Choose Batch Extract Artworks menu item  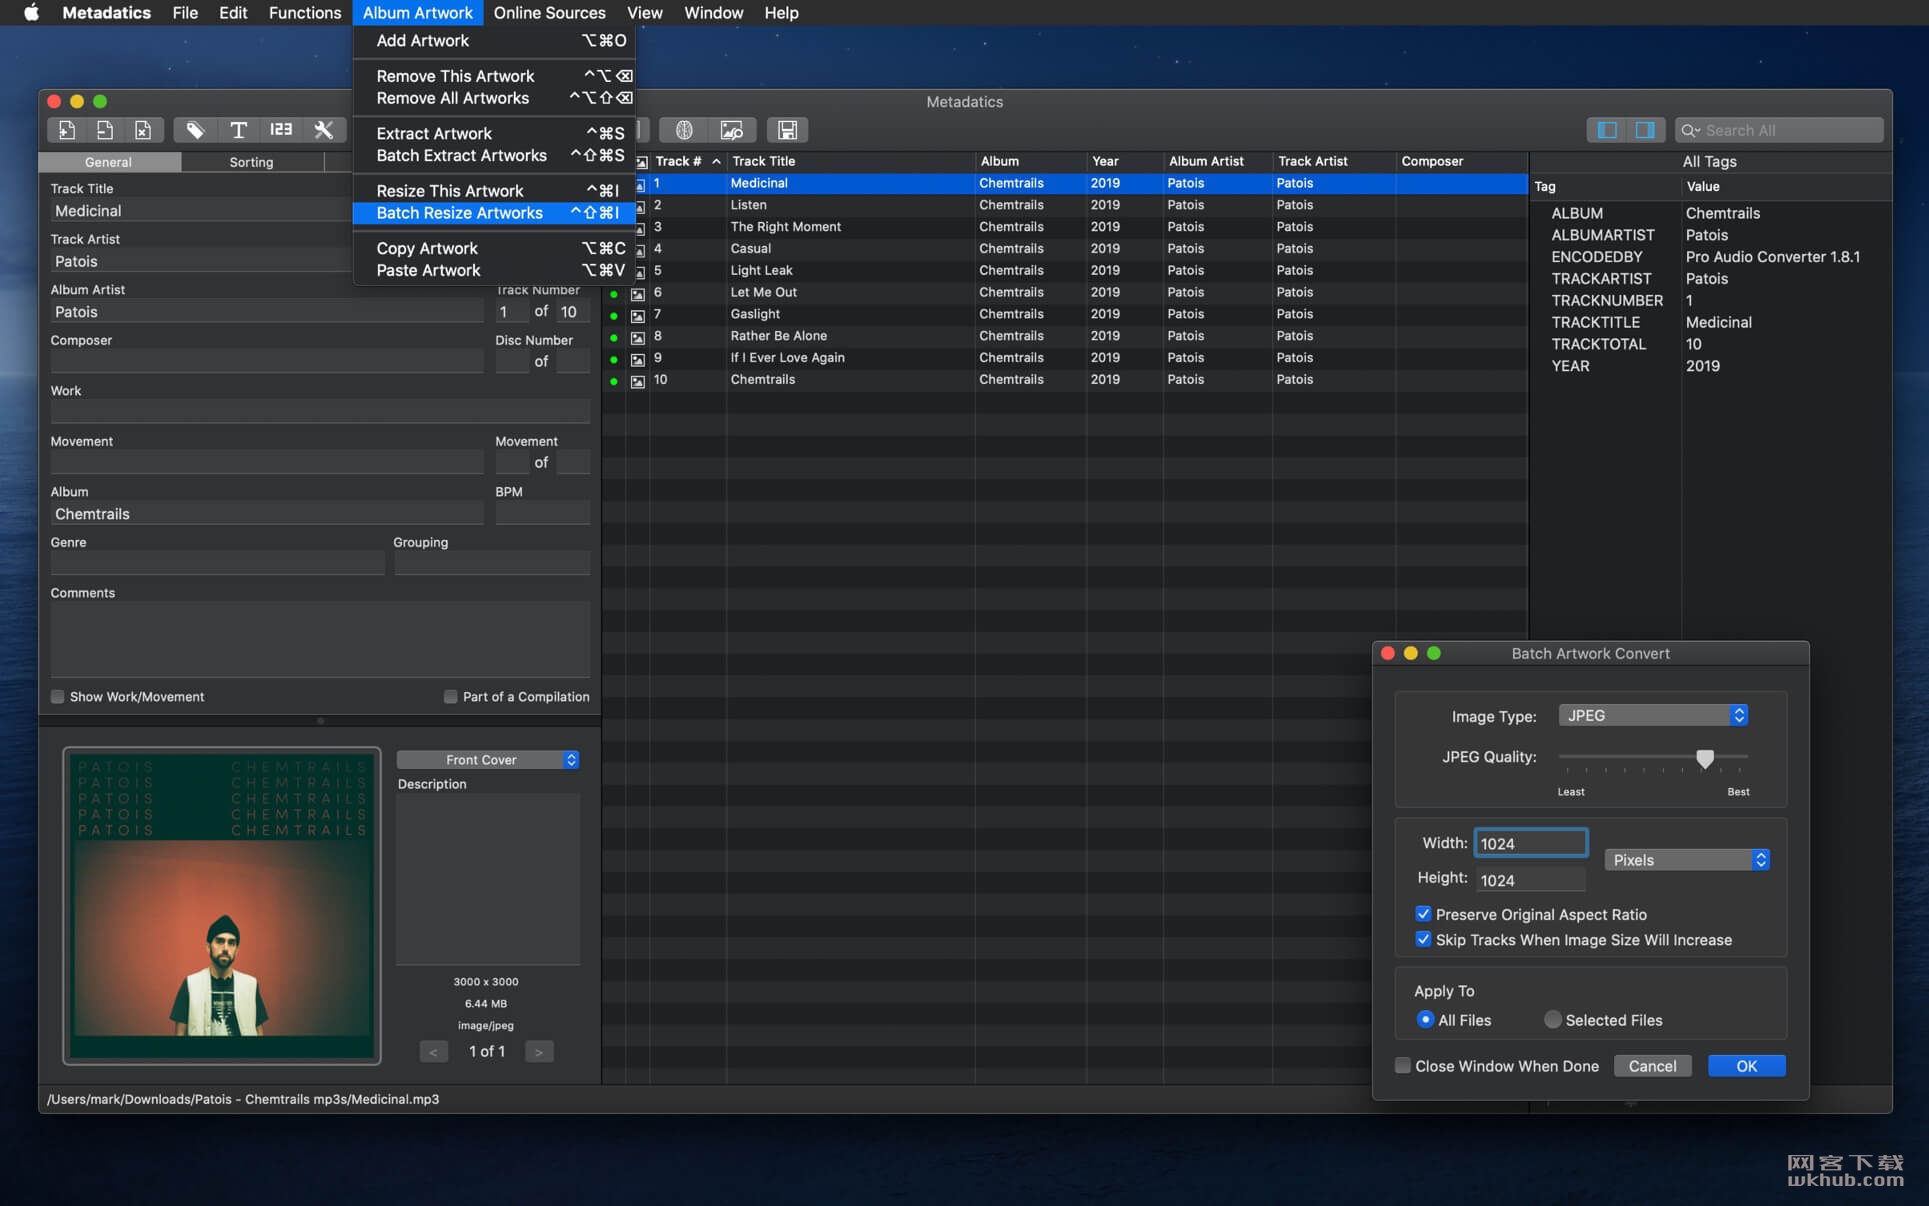pyautogui.click(x=494, y=155)
